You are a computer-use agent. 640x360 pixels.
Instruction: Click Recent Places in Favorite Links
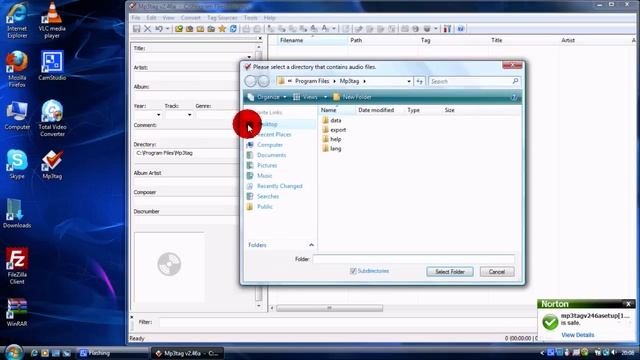point(274,134)
